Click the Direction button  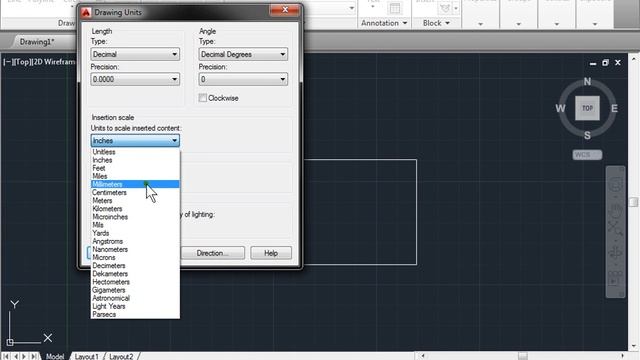(213, 253)
